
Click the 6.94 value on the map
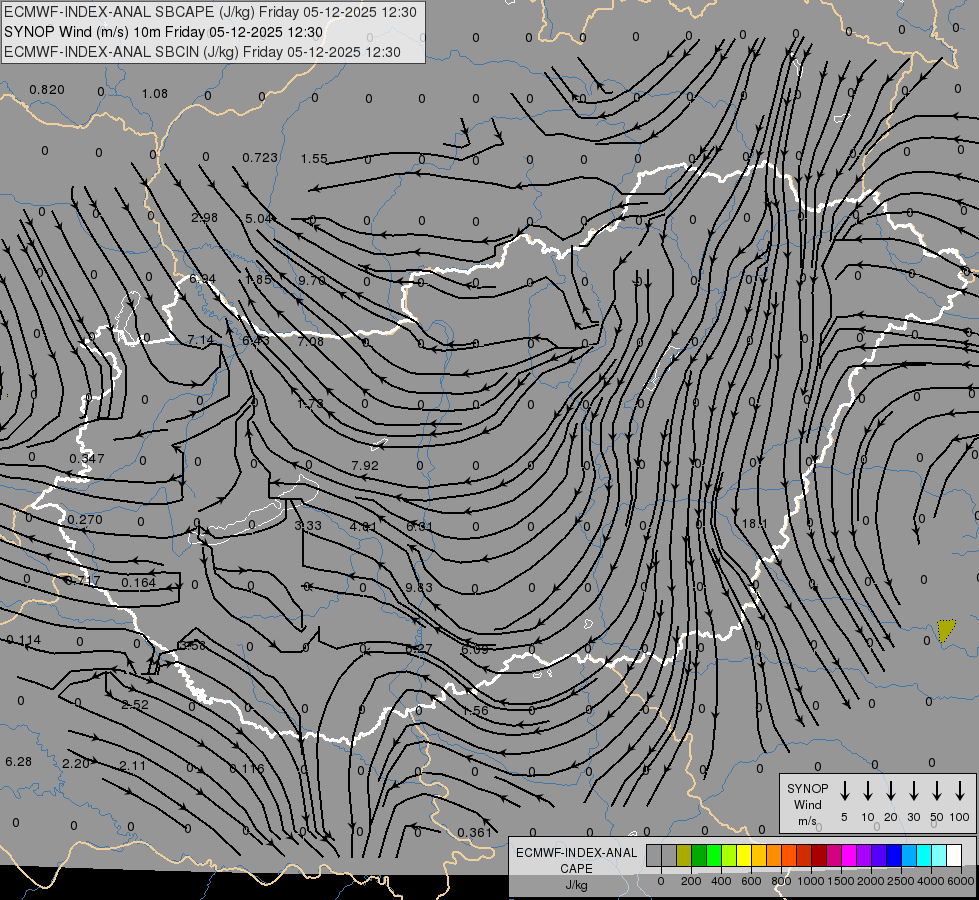(202, 279)
